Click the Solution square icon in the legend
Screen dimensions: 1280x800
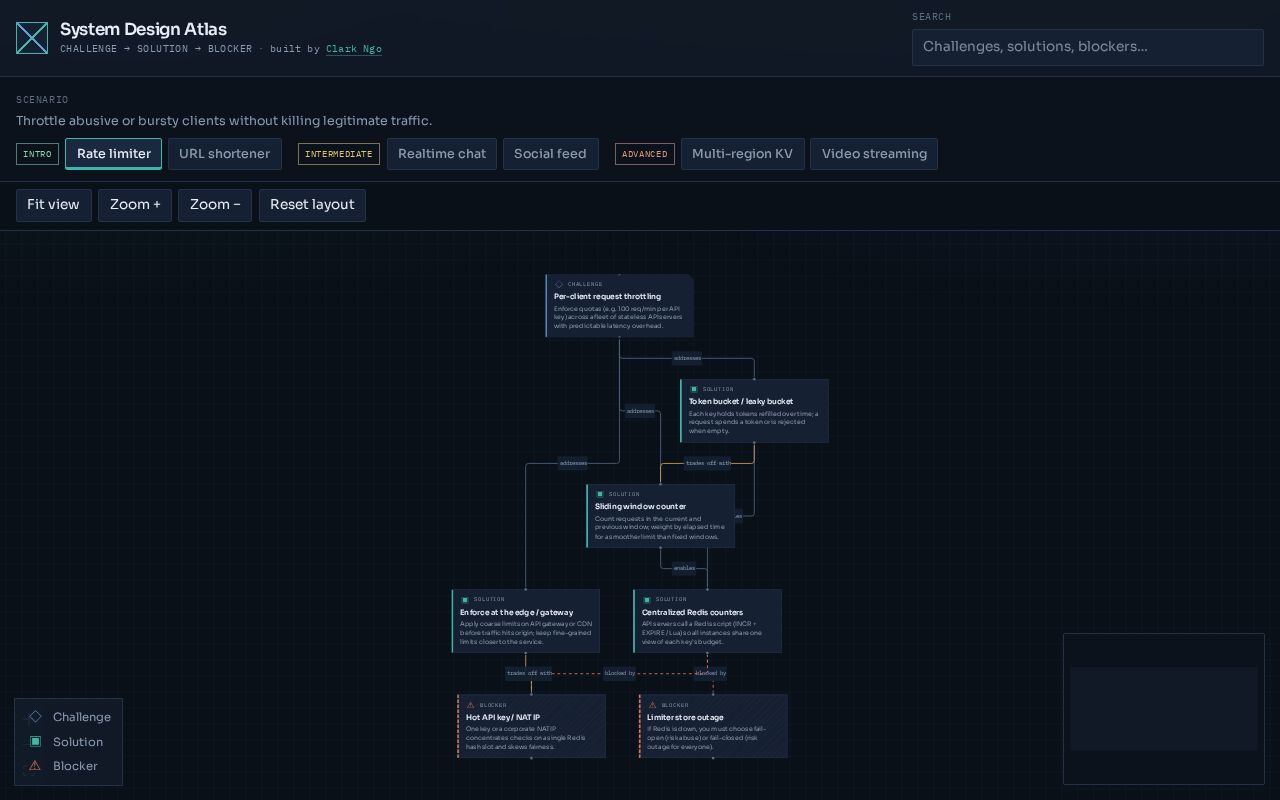coord(35,741)
